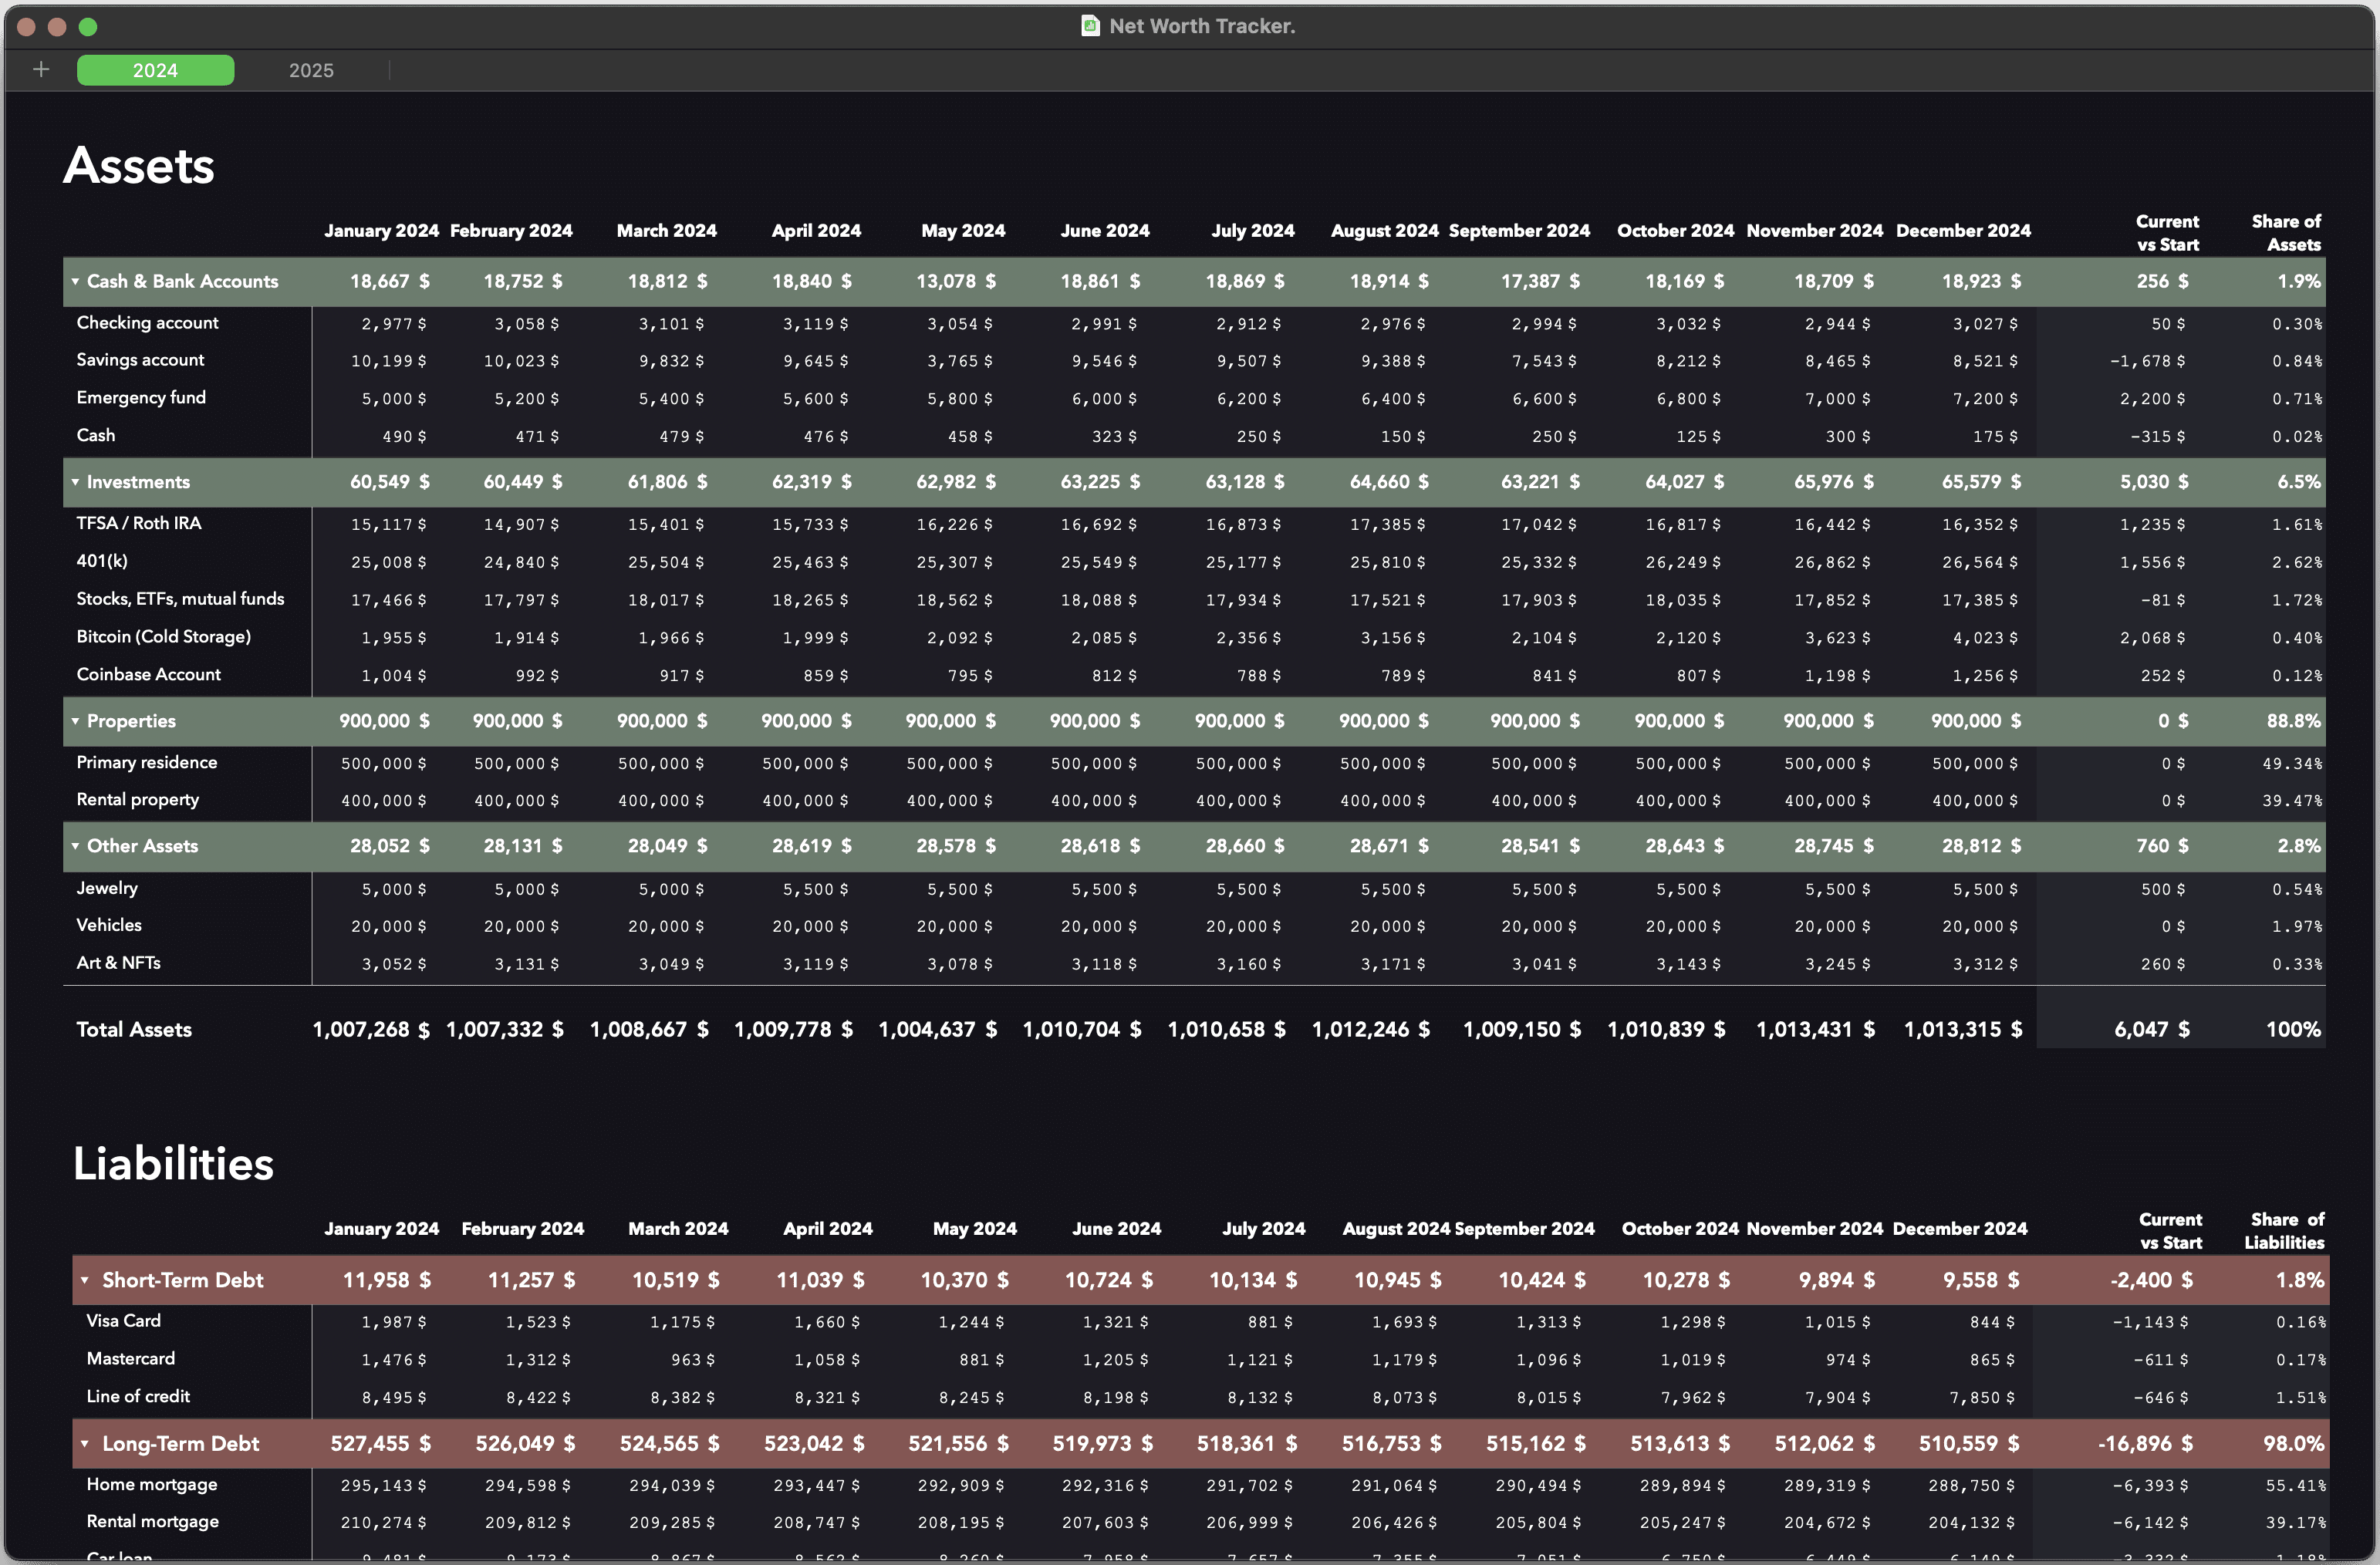
Task: Collapse the Cash & Bank Accounts group
Action: (x=75, y=282)
